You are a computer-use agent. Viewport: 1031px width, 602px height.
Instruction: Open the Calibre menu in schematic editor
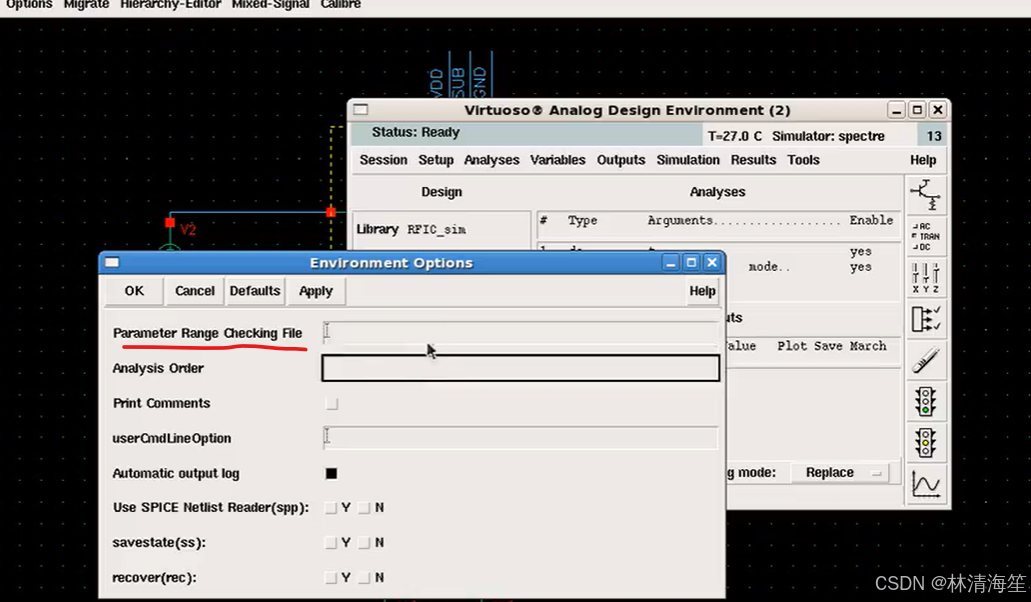[341, 5]
